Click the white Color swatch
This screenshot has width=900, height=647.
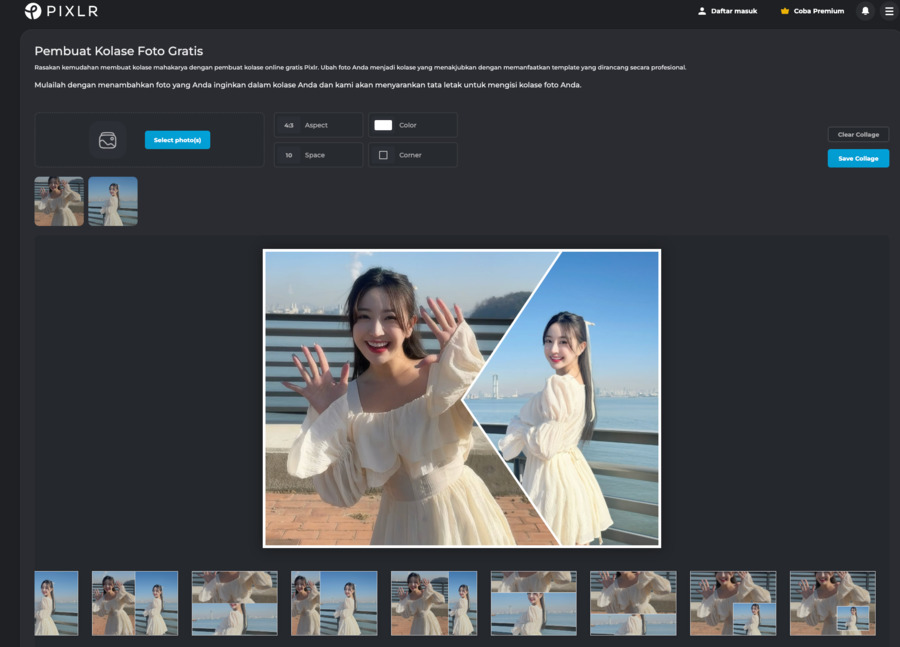[383, 125]
